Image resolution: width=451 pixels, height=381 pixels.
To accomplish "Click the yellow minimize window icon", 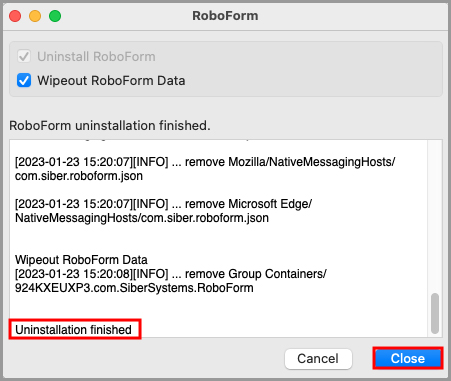I will coord(35,16).
